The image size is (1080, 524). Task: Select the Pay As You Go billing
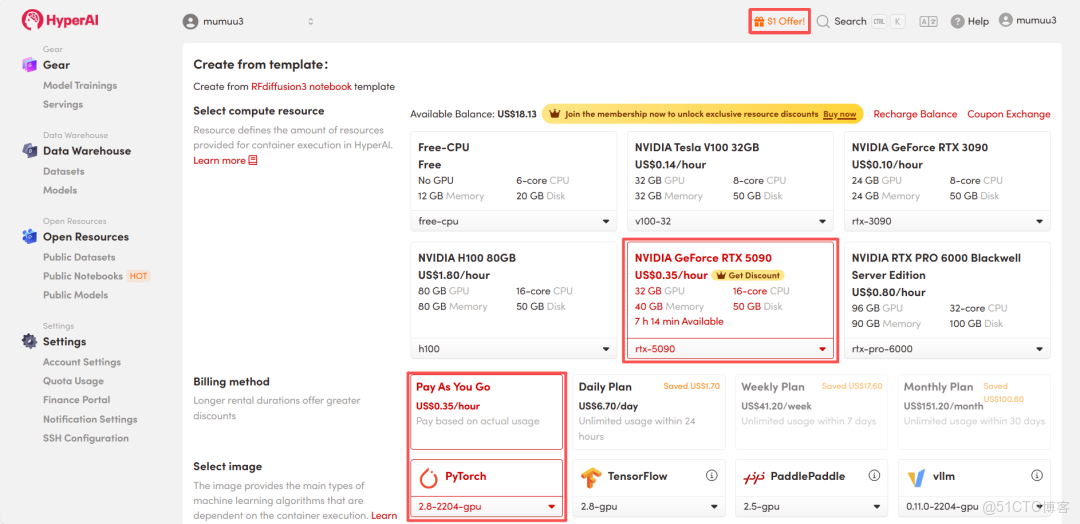[x=486, y=410]
